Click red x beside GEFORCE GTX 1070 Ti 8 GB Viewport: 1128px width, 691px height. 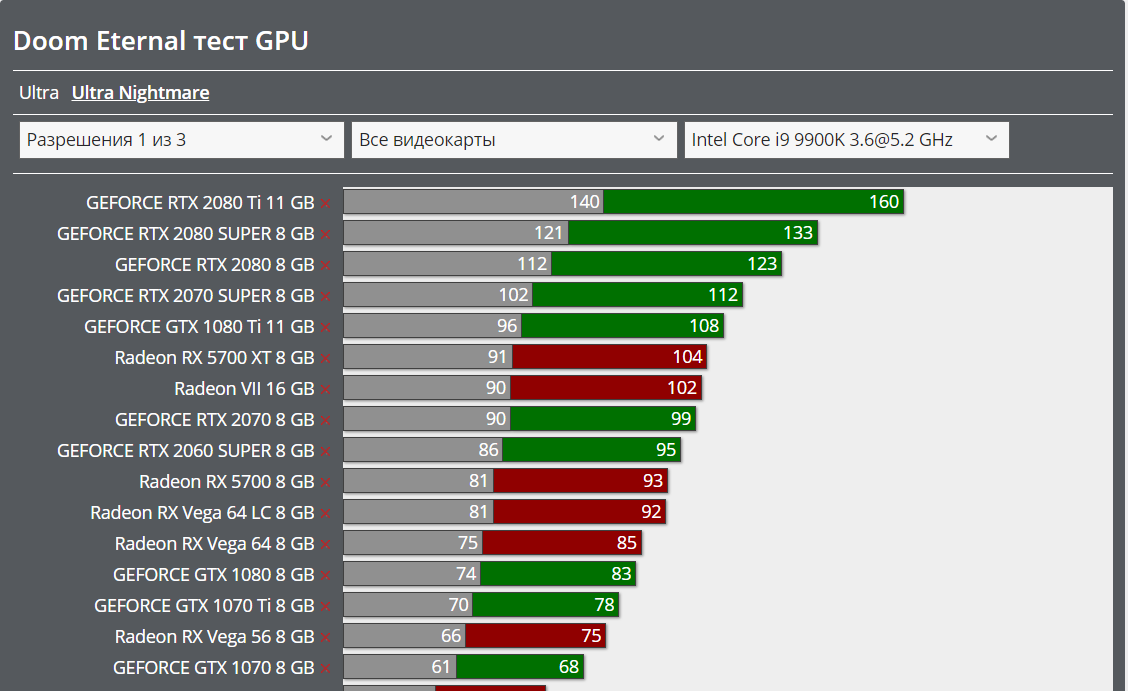point(325,606)
